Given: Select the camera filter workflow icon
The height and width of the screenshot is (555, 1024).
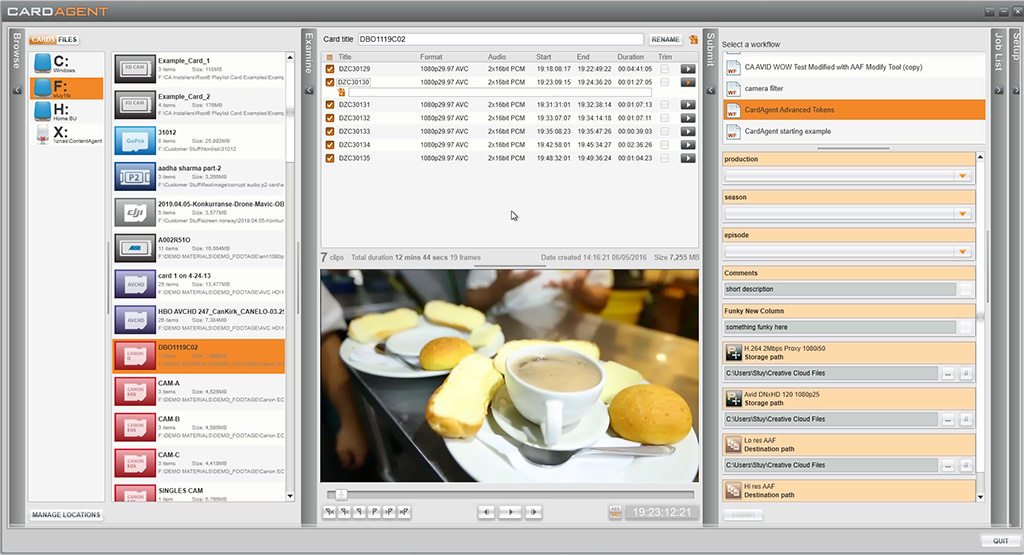Looking at the screenshot, I should point(732,89).
